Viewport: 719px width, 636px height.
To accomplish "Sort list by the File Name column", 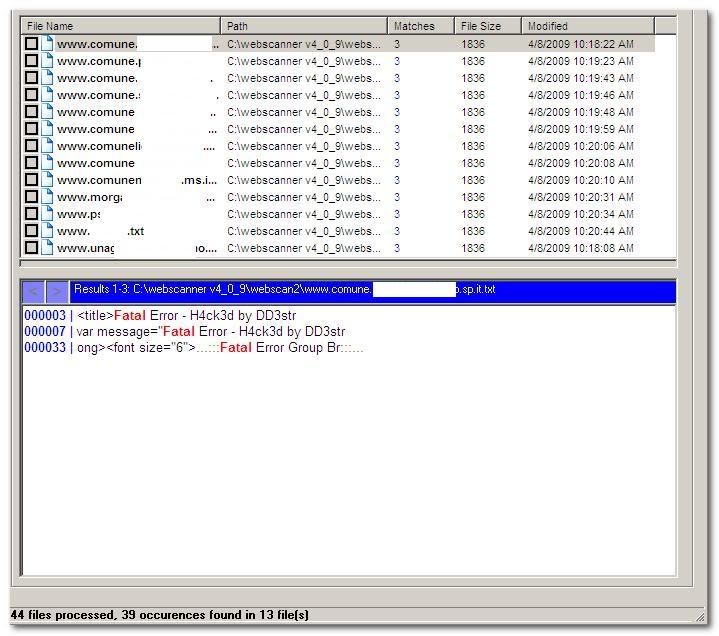I will (x=120, y=26).
